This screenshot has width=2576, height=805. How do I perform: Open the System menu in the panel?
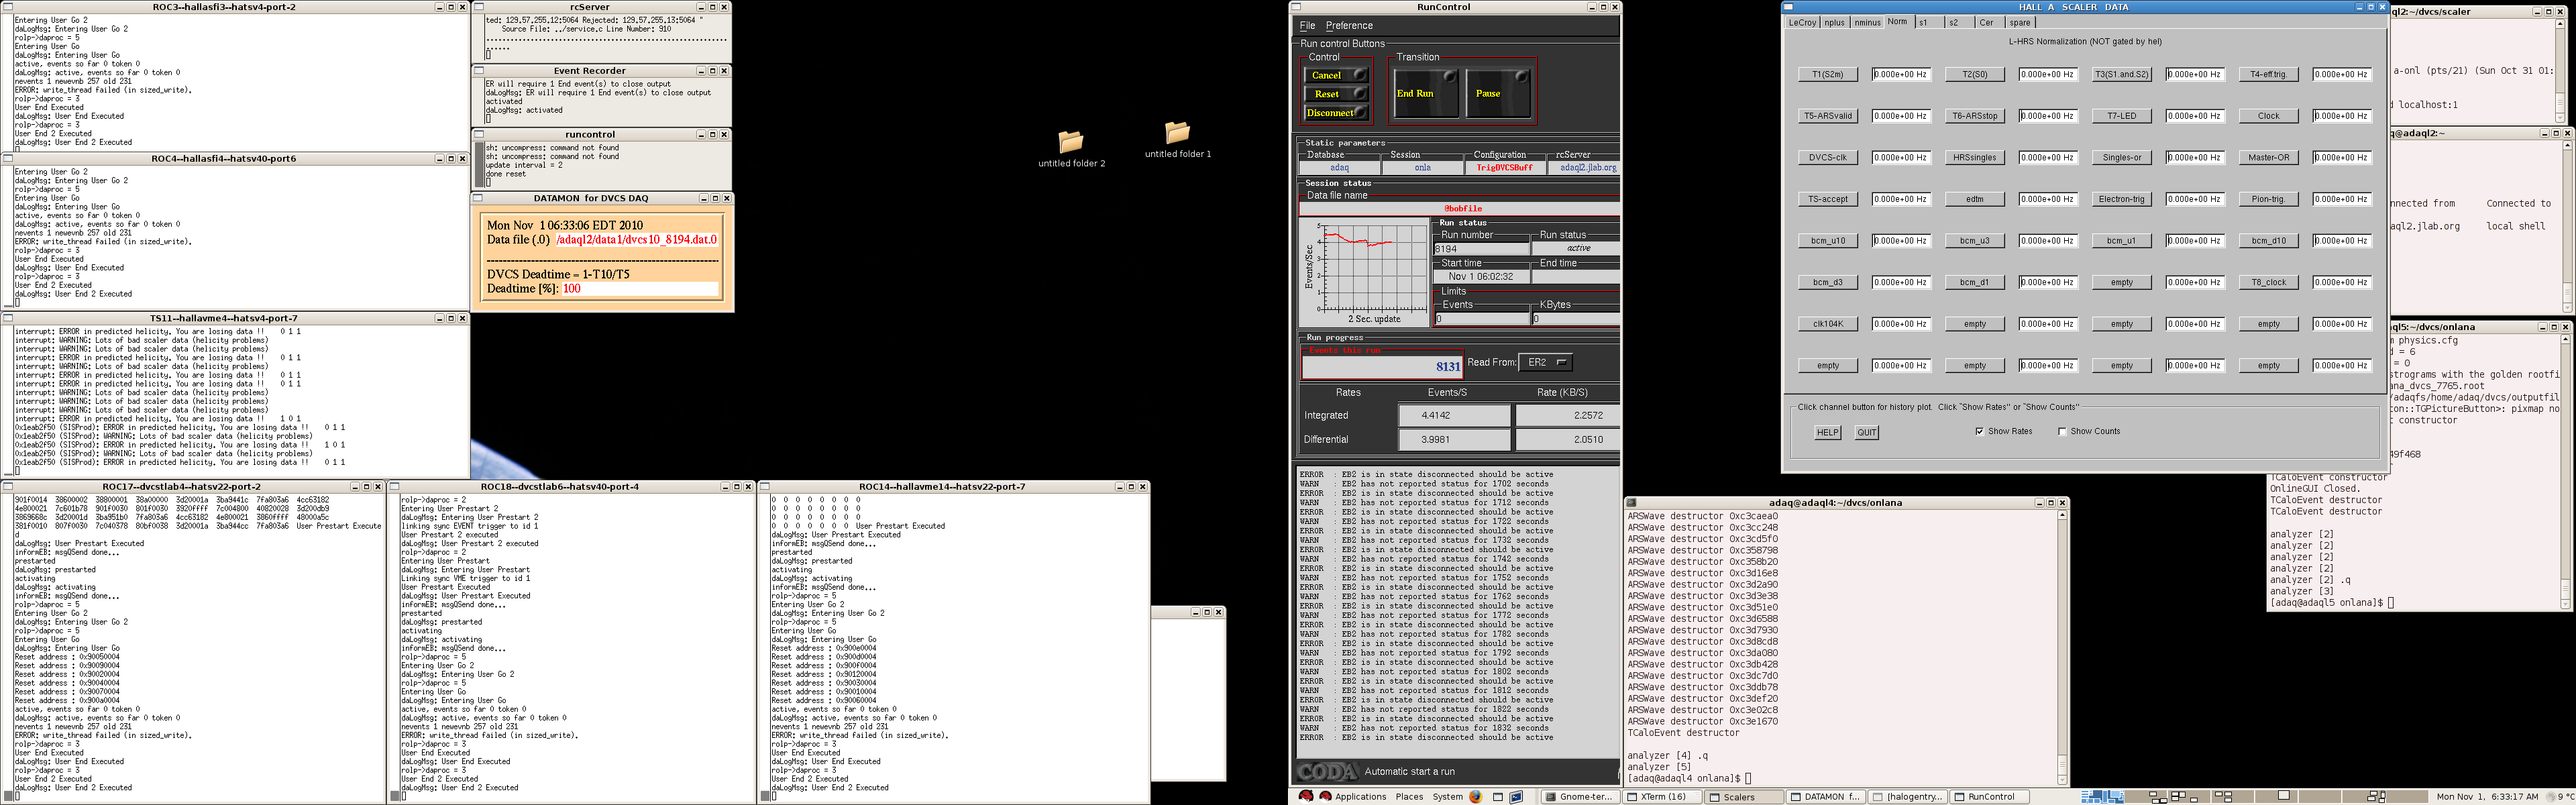point(1447,797)
